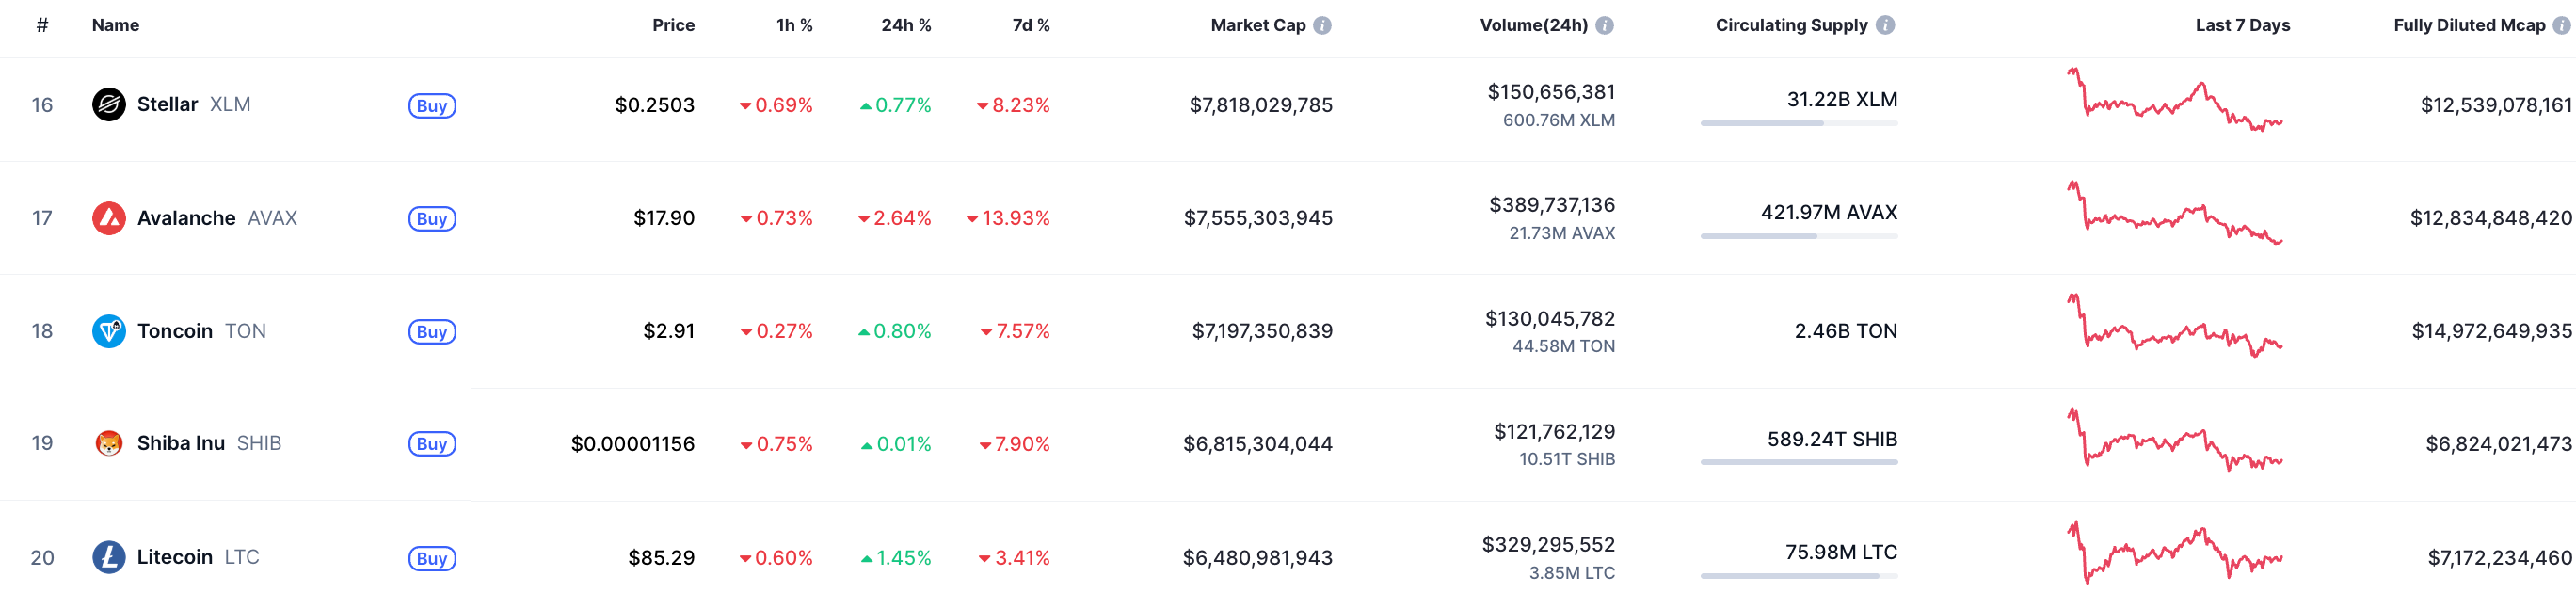Open Avalanche's Last 7 Days sparkline chart
The image size is (2576, 609).
pyautogui.click(x=2174, y=214)
